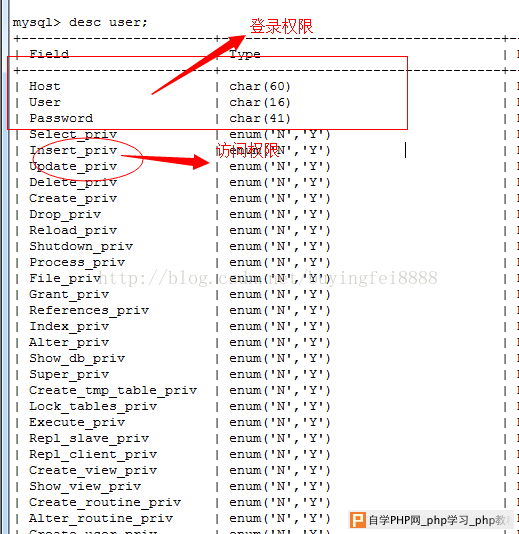The height and width of the screenshot is (534, 519).
Task: Click the red 登录权限 annotation label
Action: point(281,27)
